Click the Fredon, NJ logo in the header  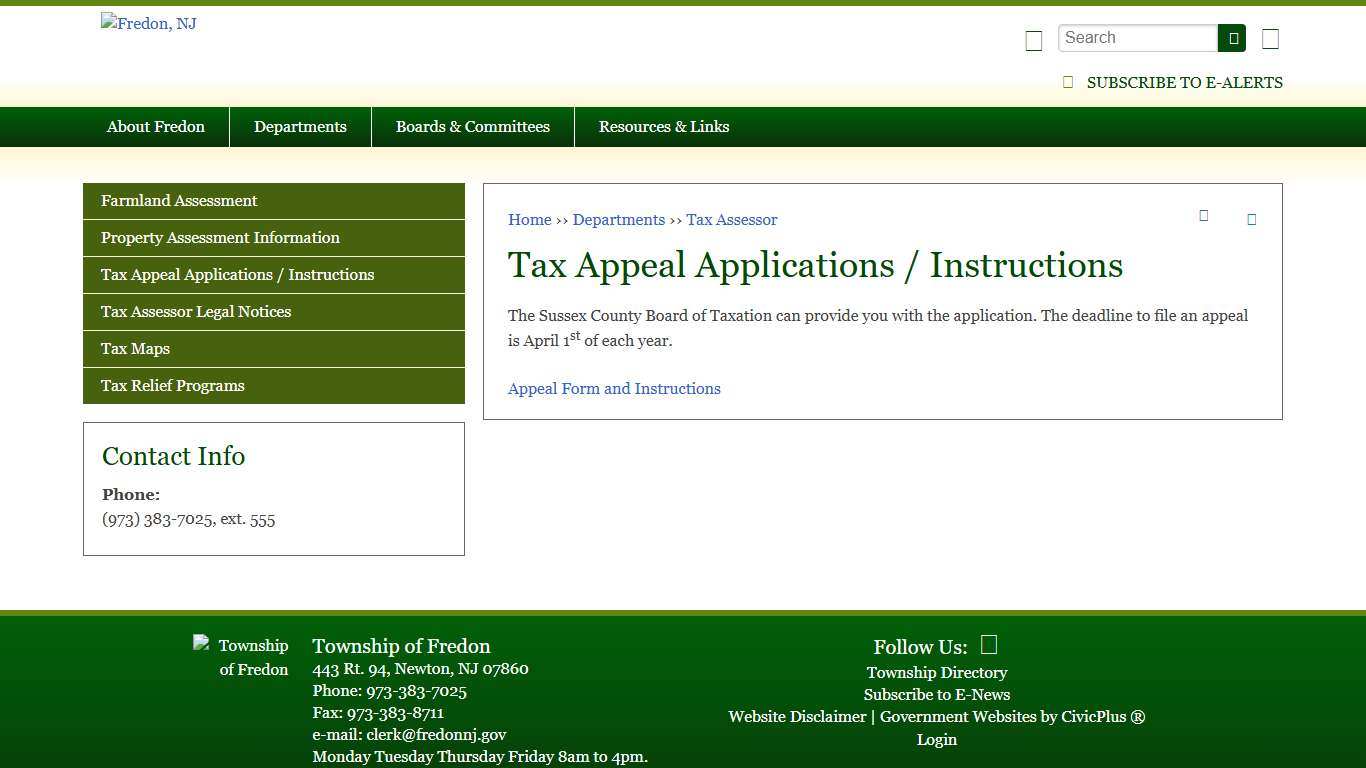148,23
